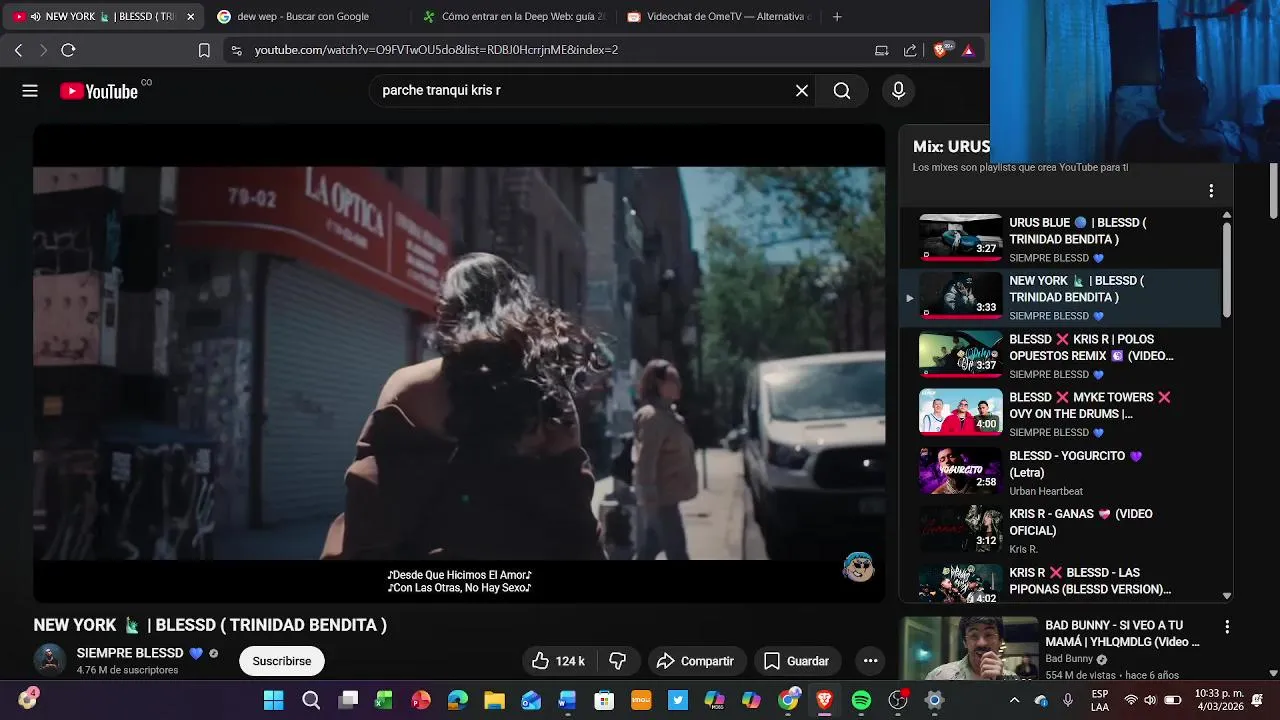This screenshot has height=720, width=1280.
Task: Reload the current page
Action: pos(68,50)
